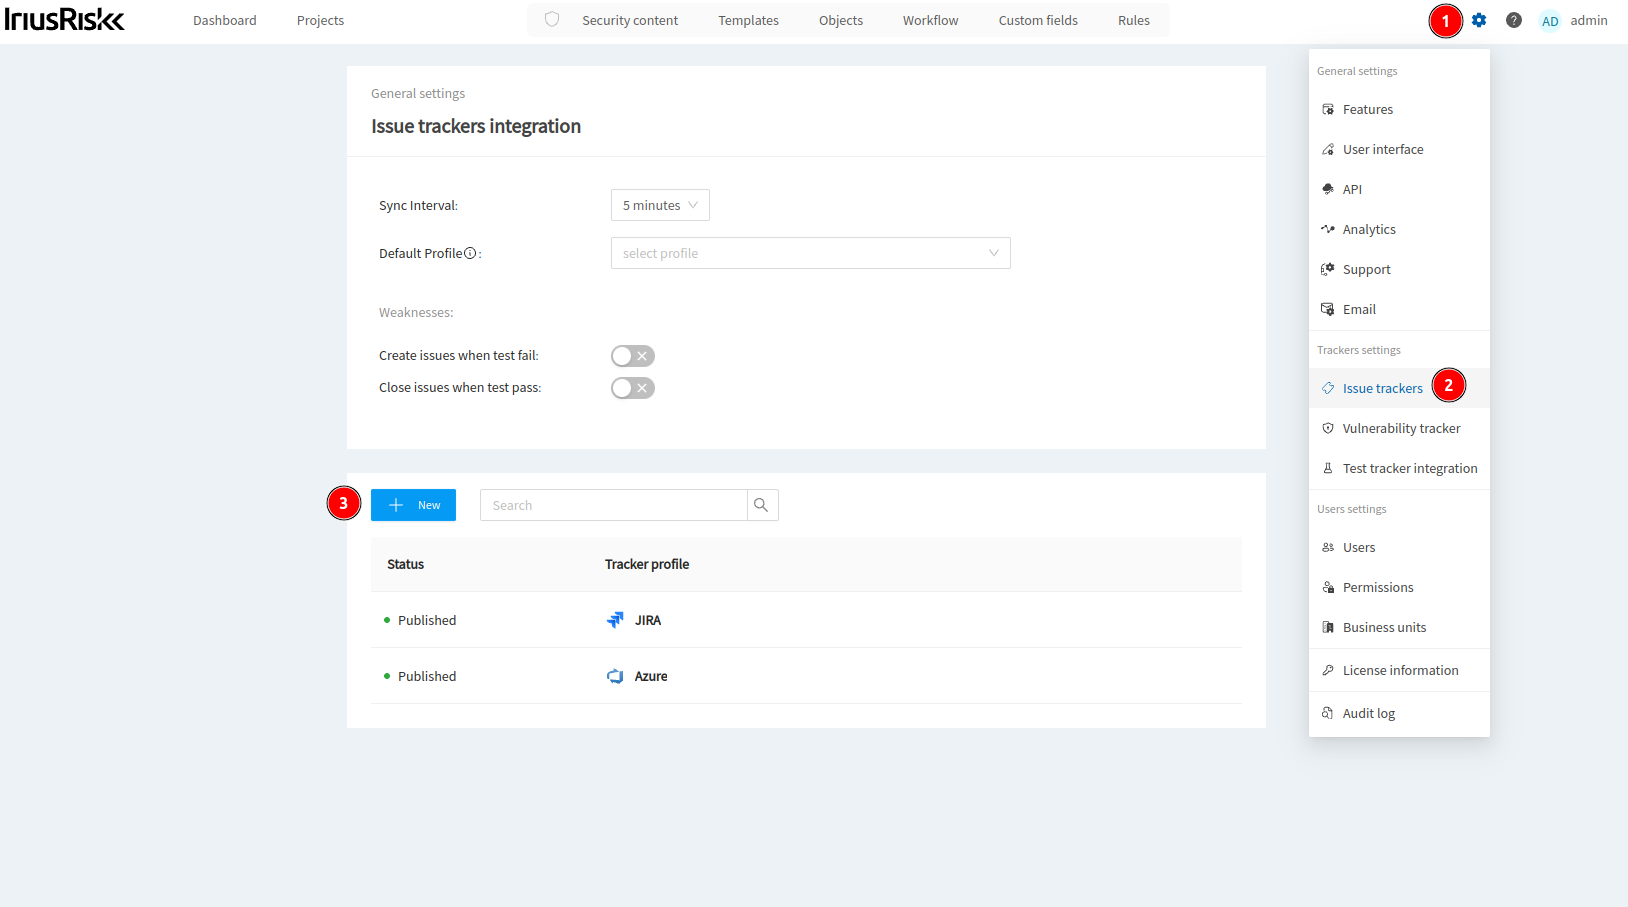Click the Azure tracker profile name
This screenshot has height=907, width=1628.
[x=651, y=676]
